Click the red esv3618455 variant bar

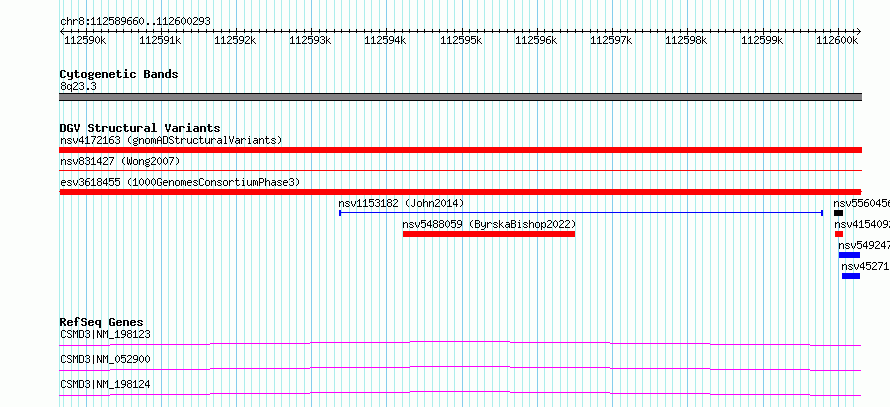tap(460, 192)
